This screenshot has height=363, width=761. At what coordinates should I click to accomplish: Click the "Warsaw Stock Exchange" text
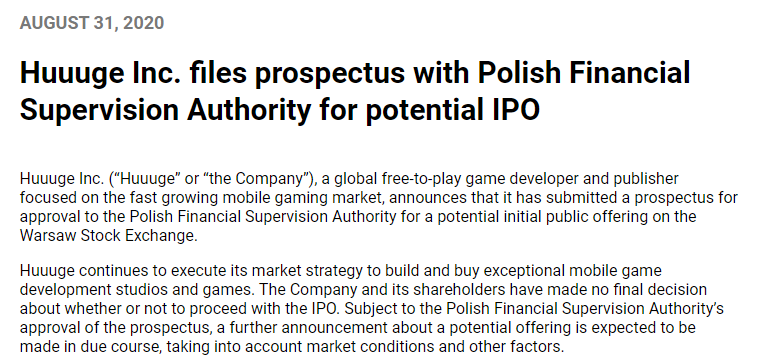point(107,235)
